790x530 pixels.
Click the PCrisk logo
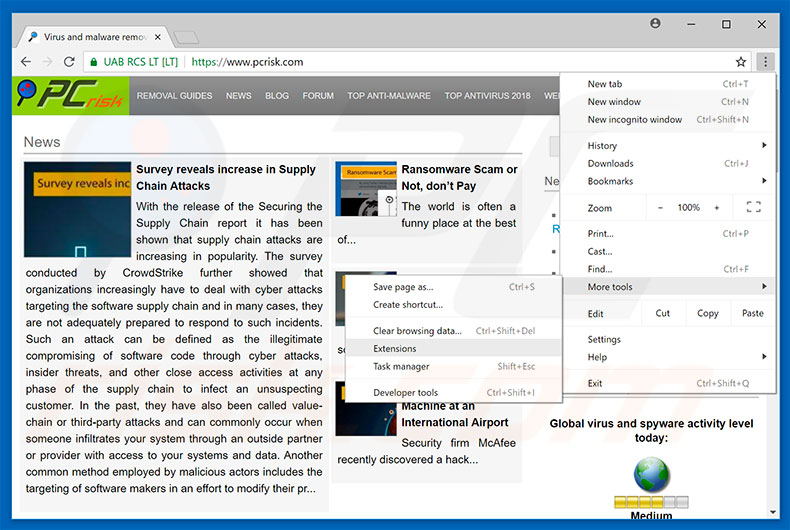point(70,96)
